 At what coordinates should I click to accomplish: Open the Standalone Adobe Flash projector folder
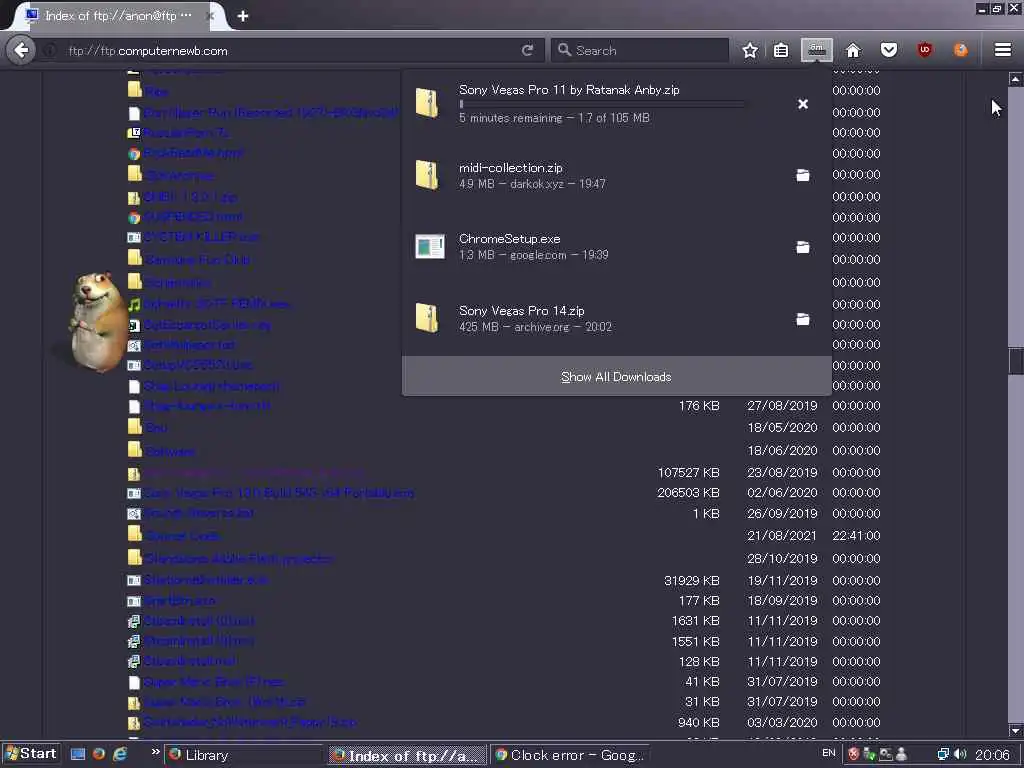[239, 559]
